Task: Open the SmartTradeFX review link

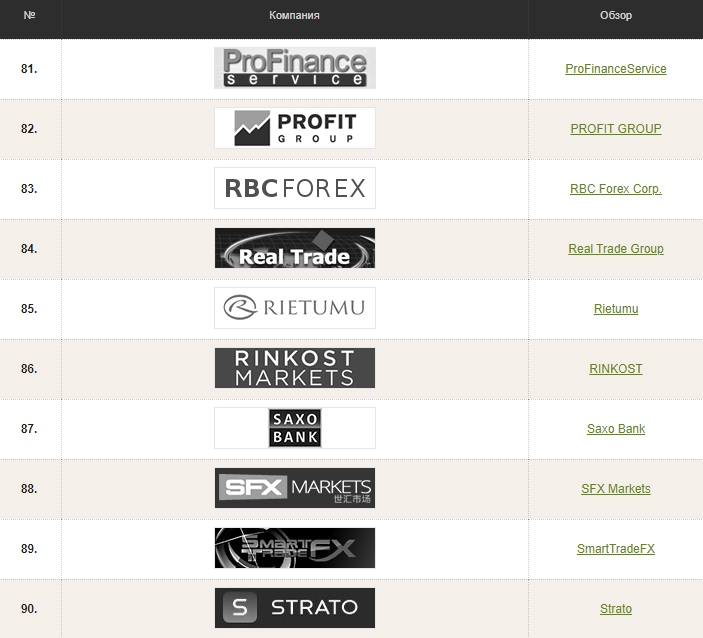Action: click(615, 549)
